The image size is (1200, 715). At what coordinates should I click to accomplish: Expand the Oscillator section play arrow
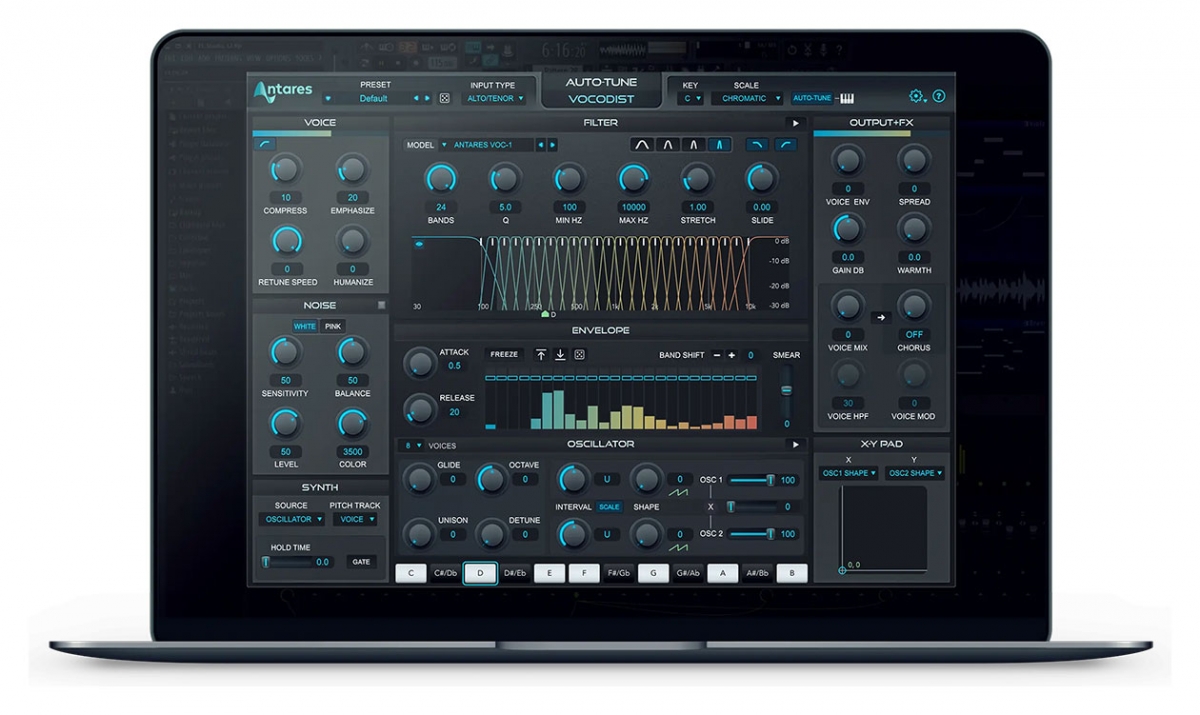coord(796,444)
